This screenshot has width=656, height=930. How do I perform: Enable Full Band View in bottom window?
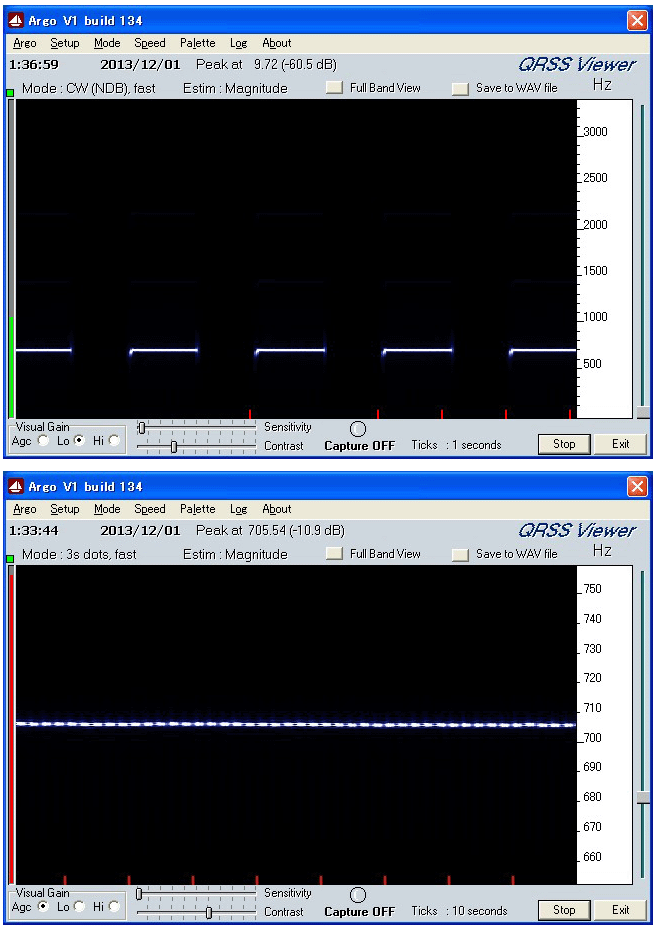335,554
